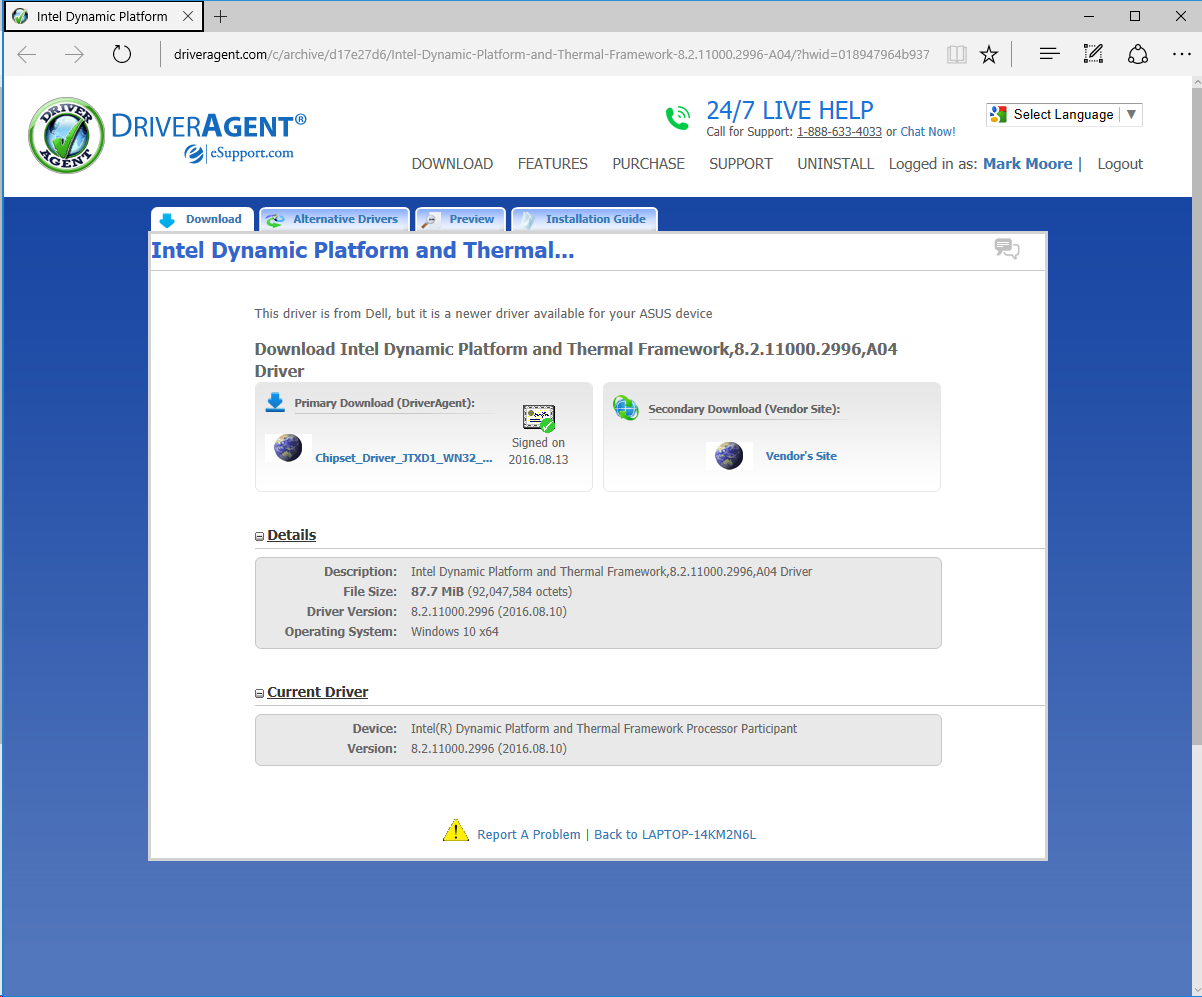
Task: Click the Primary Download arrow icon
Action: click(275, 402)
